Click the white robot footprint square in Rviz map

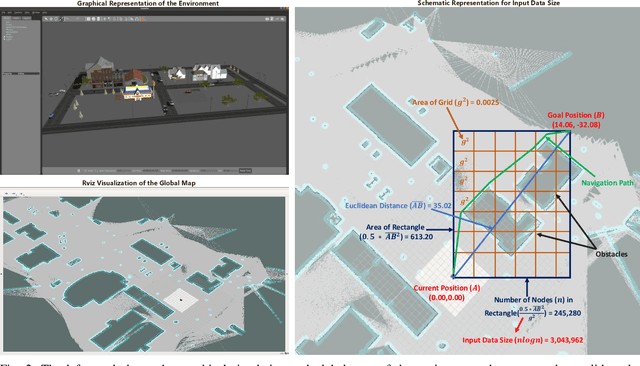pos(181,300)
